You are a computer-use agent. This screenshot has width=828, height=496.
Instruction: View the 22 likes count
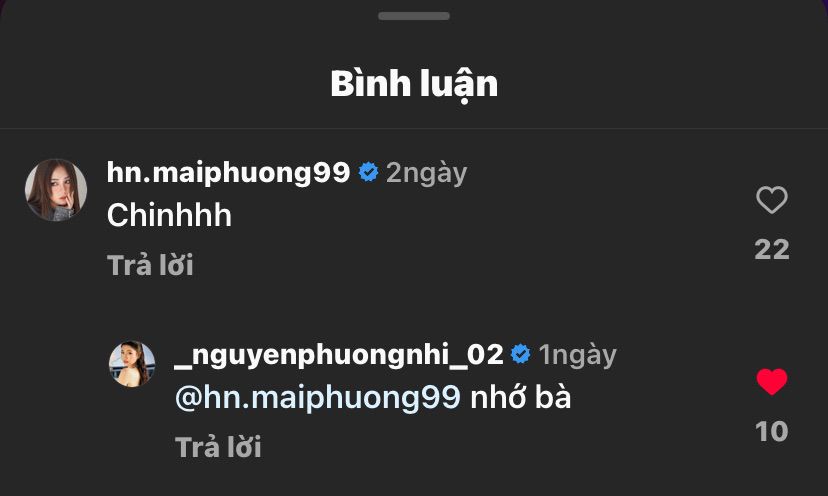[771, 249]
